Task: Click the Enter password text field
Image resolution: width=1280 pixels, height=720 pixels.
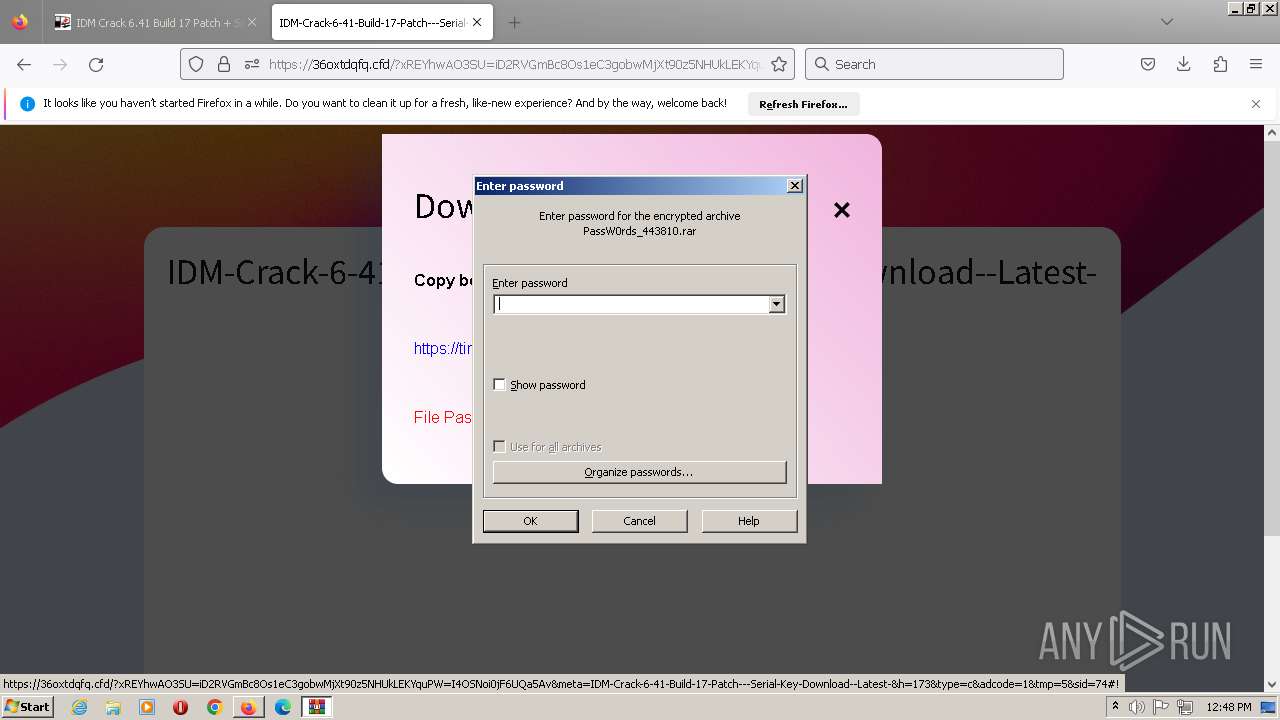Action: 631,304
